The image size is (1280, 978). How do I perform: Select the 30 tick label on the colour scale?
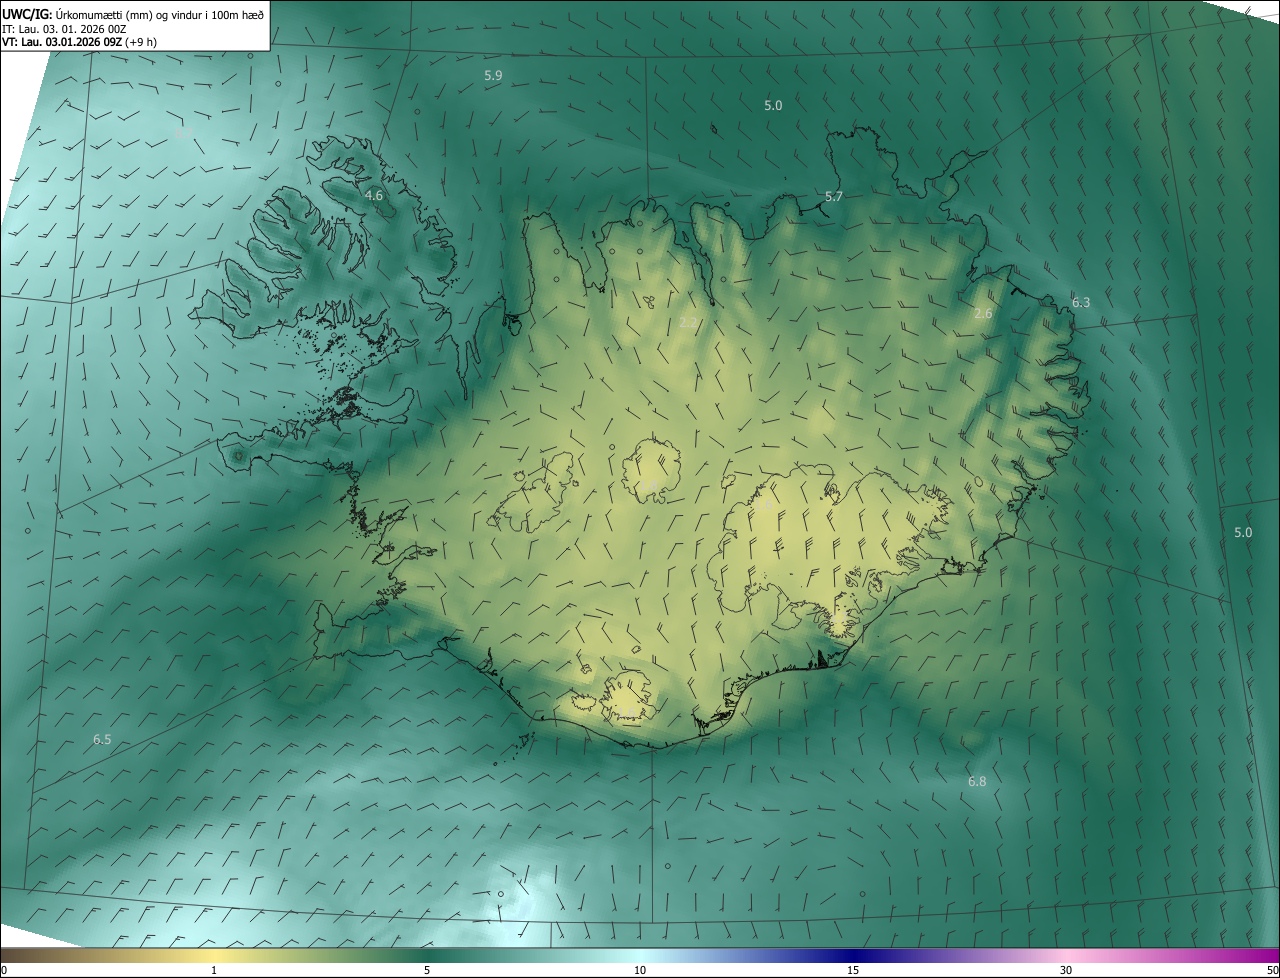tap(1066, 971)
